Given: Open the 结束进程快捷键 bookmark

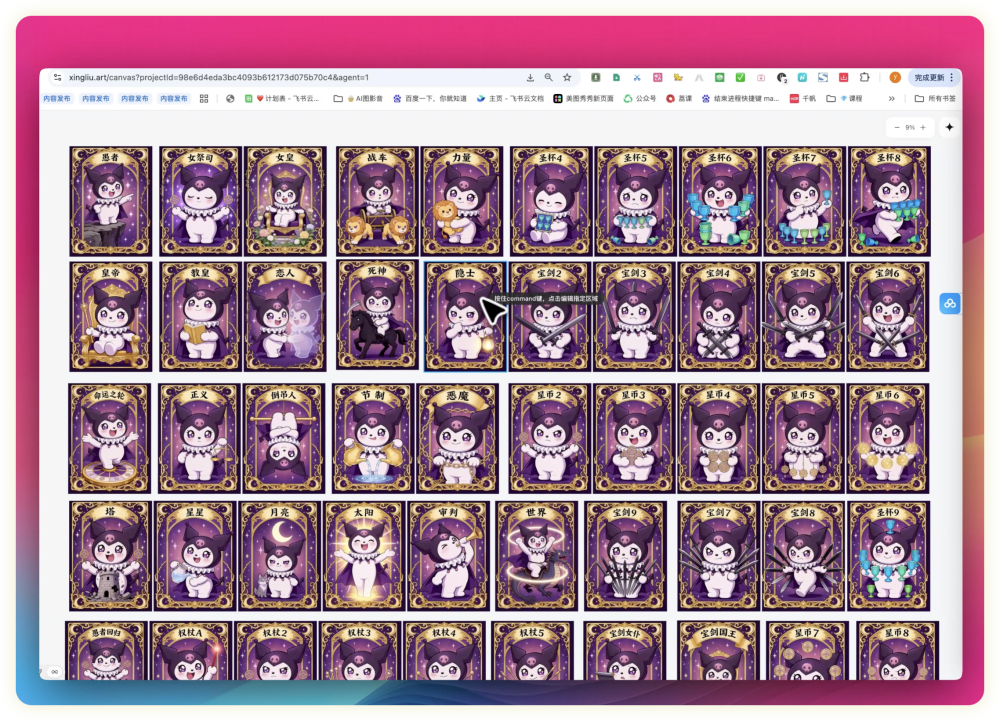Looking at the screenshot, I should click(x=740, y=99).
